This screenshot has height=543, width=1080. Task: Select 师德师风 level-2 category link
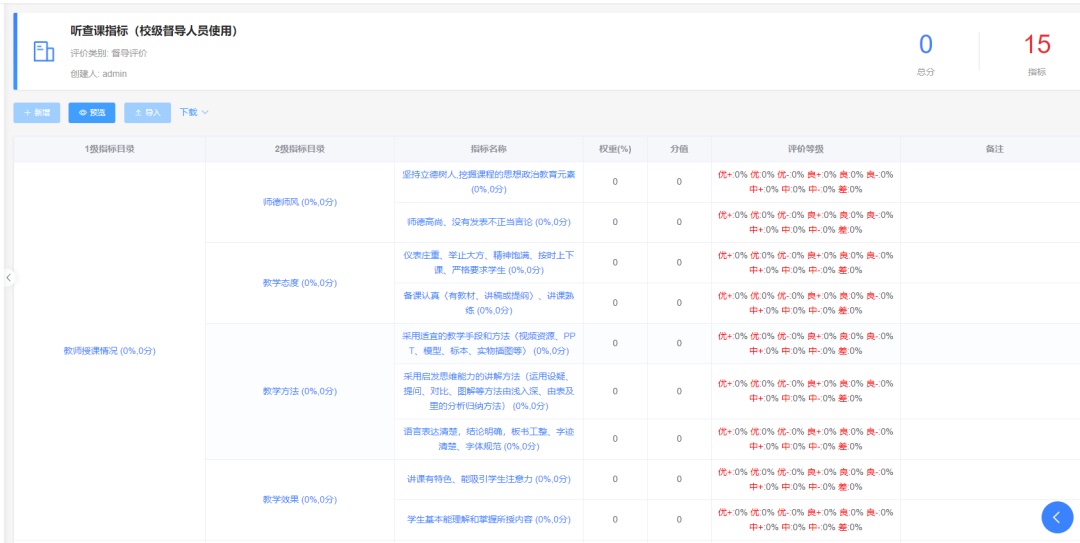[299, 202]
